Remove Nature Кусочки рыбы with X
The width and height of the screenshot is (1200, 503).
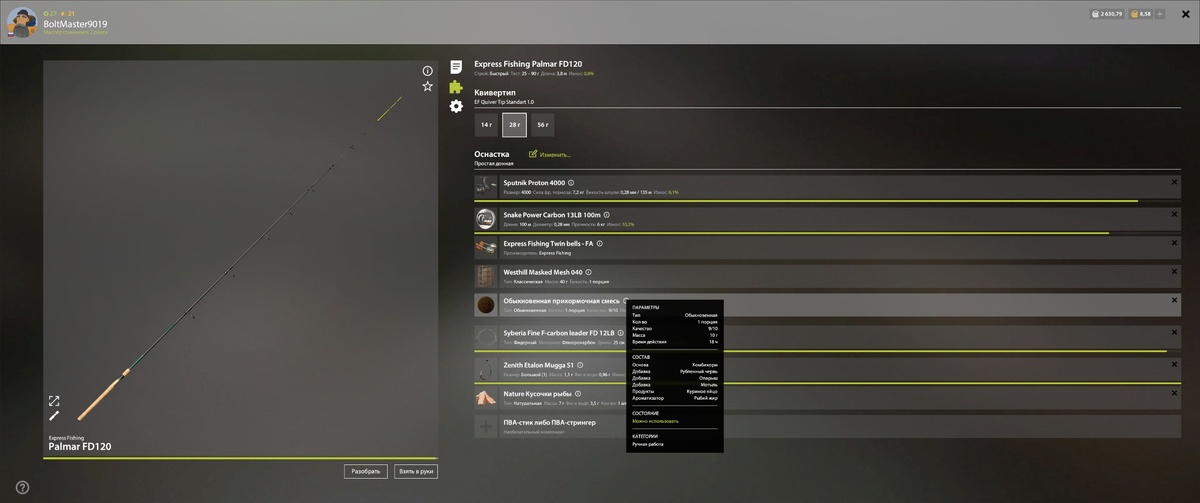(x=1174, y=393)
